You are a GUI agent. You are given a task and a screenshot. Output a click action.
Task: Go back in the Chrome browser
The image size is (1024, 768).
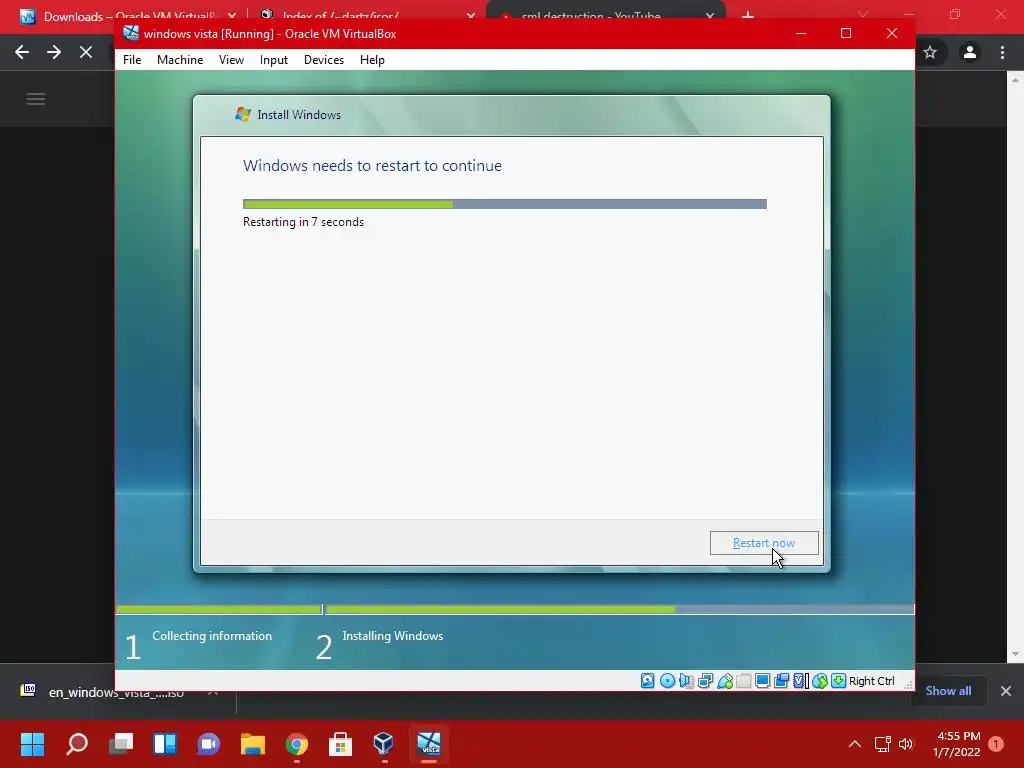(x=22, y=52)
